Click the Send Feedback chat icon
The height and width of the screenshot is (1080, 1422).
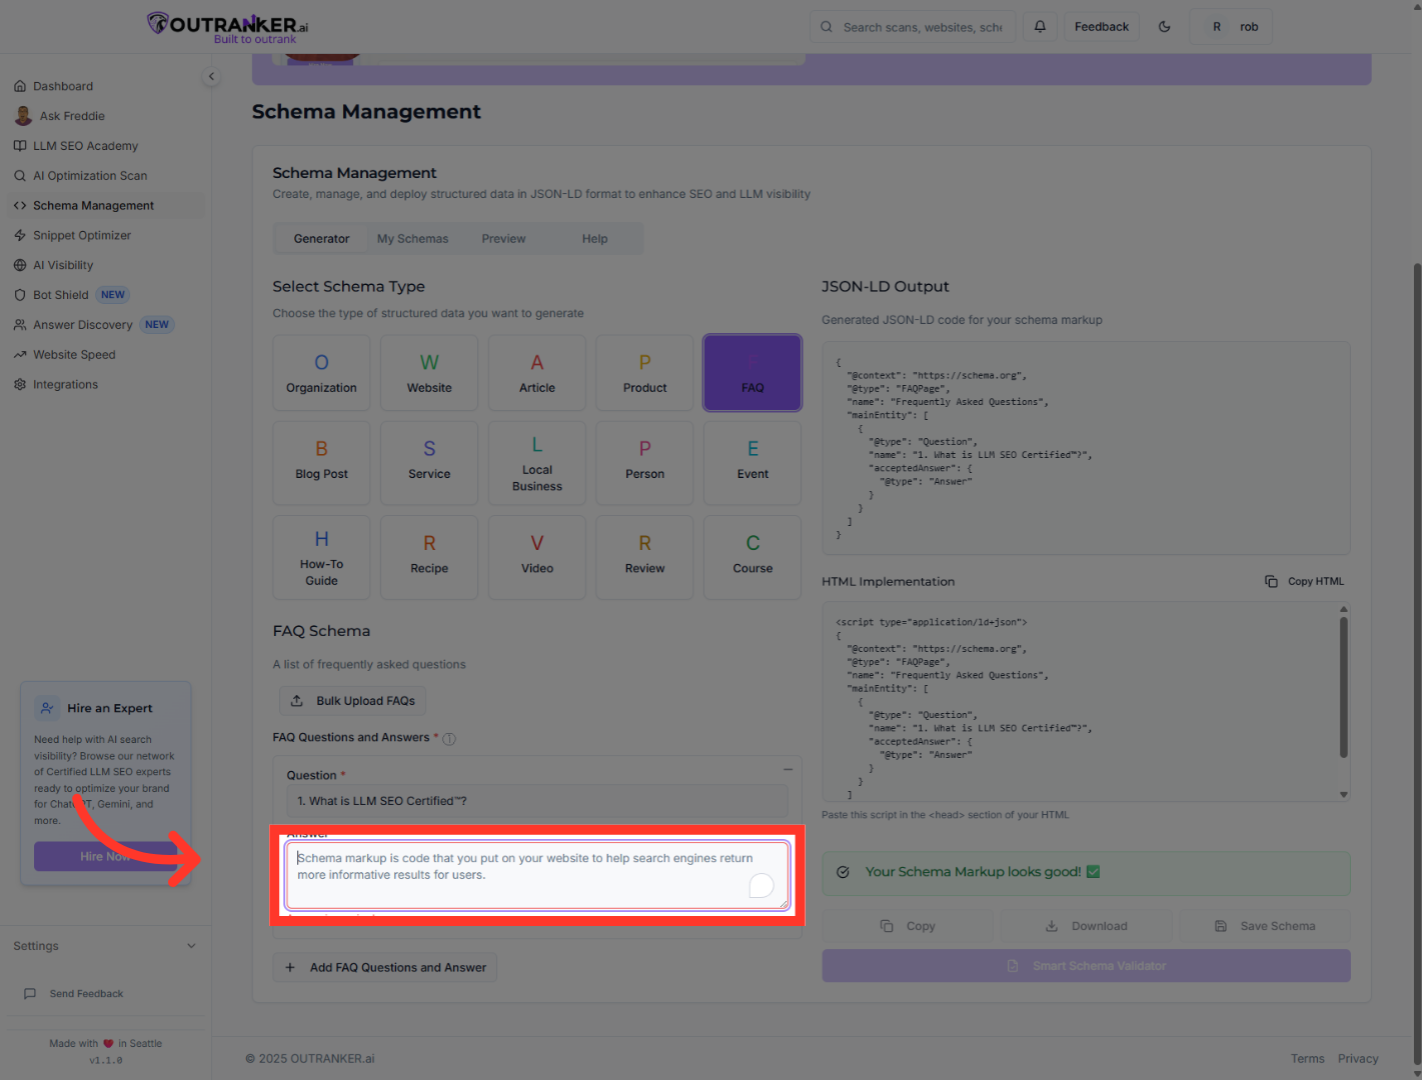[x=30, y=994]
